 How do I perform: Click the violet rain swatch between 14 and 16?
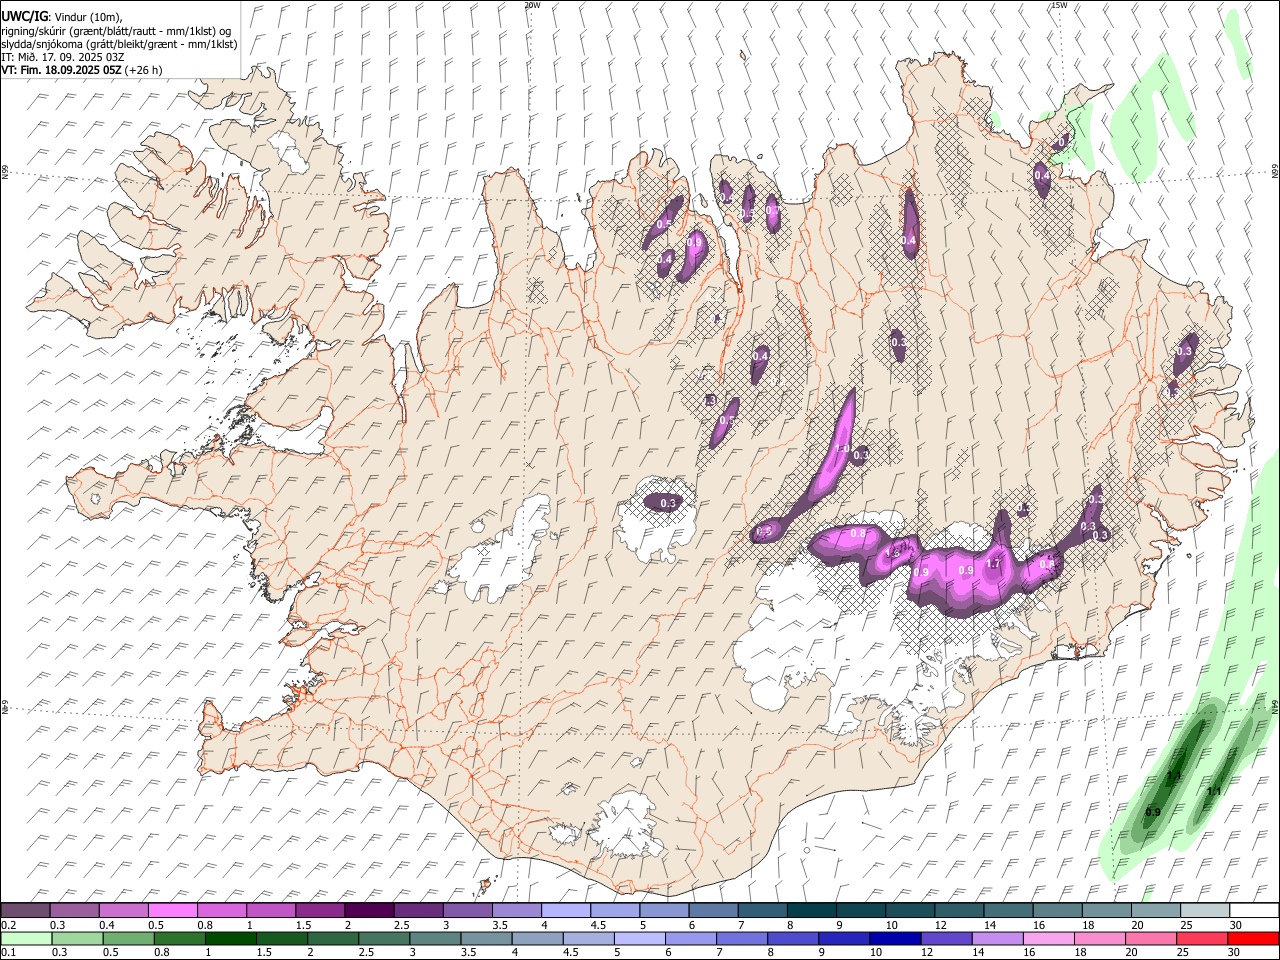(996, 938)
